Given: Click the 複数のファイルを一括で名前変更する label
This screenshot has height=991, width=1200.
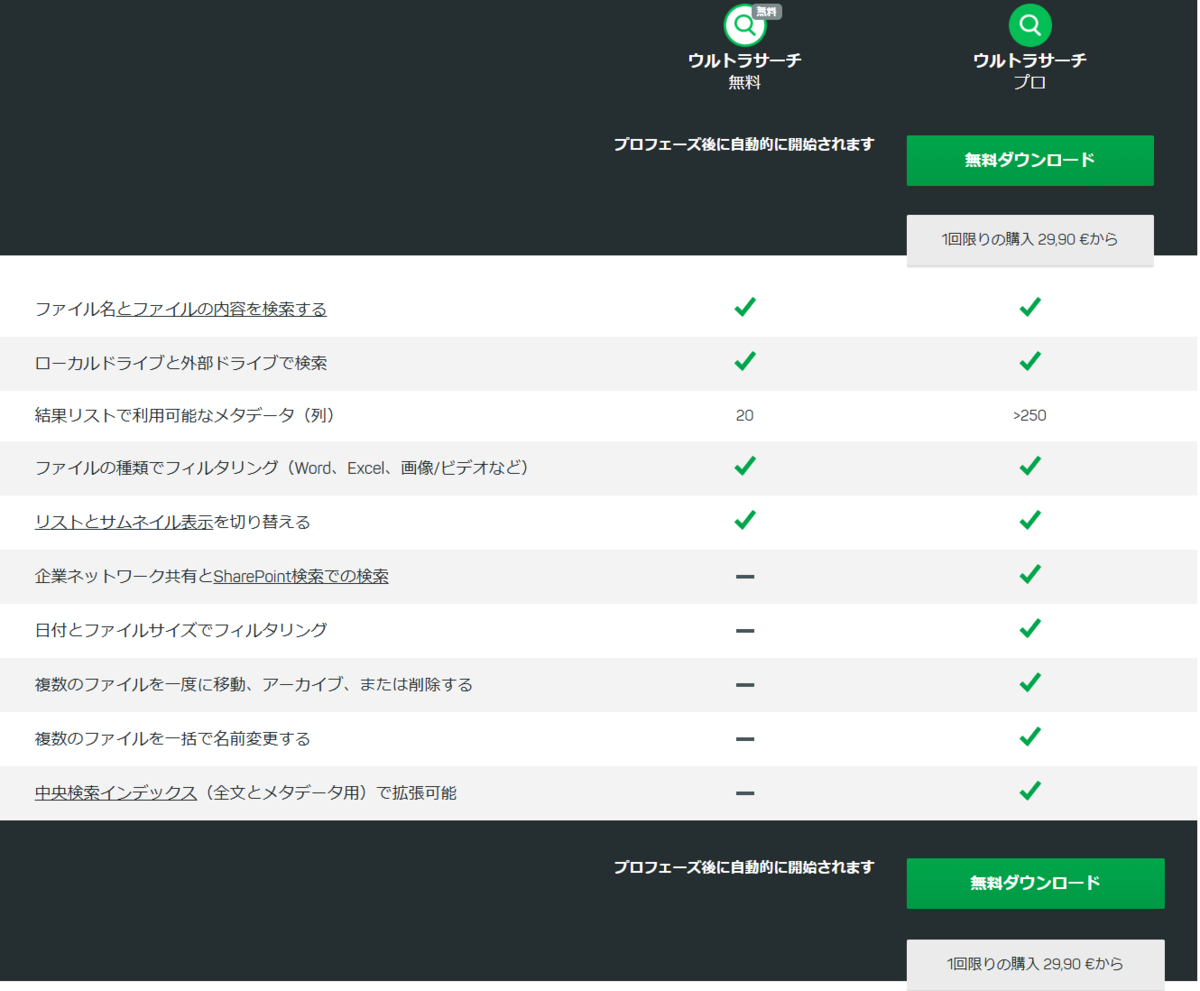Looking at the screenshot, I should 172,739.
